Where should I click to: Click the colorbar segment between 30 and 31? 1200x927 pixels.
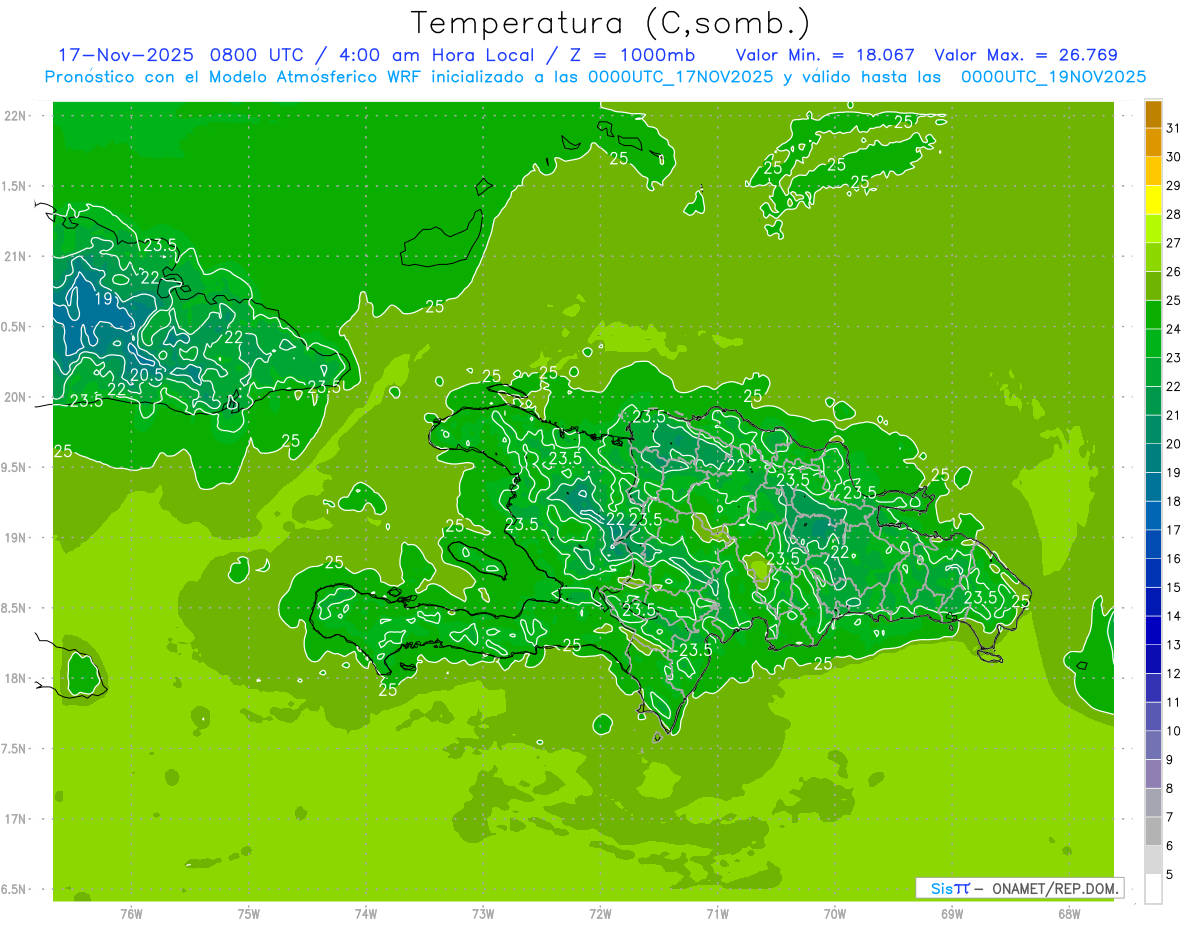(x=1153, y=142)
